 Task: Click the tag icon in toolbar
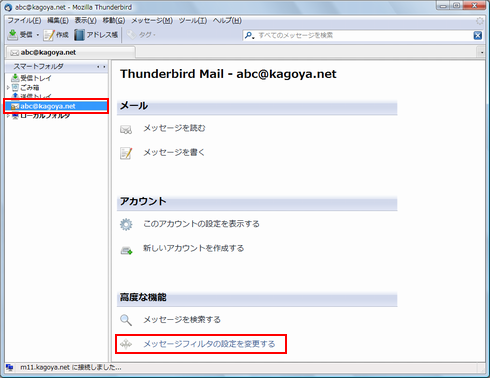click(x=132, y=35)
